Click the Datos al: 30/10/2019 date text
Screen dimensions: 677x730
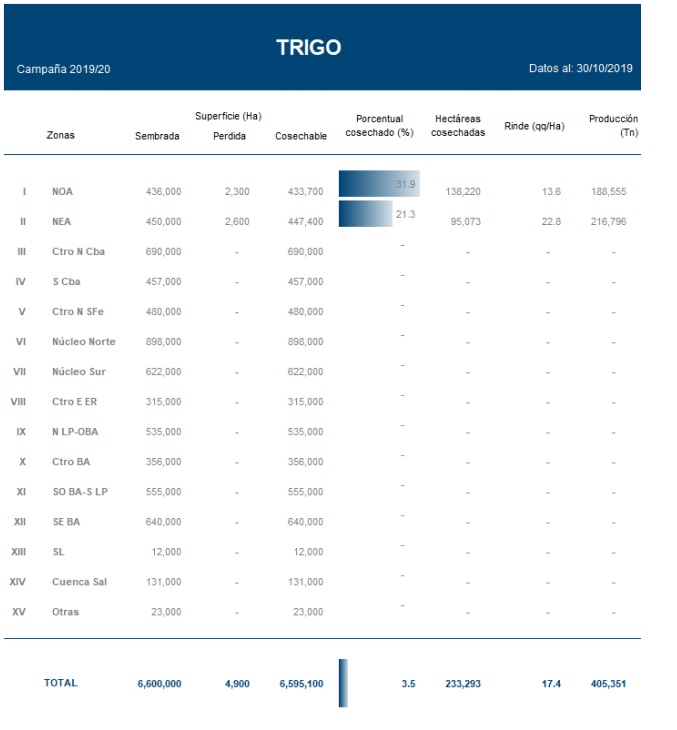pyautogui.click(x=582, y=69)
